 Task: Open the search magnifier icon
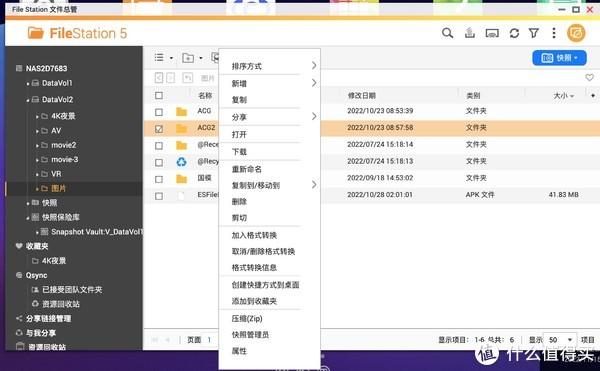pos(447,33)
